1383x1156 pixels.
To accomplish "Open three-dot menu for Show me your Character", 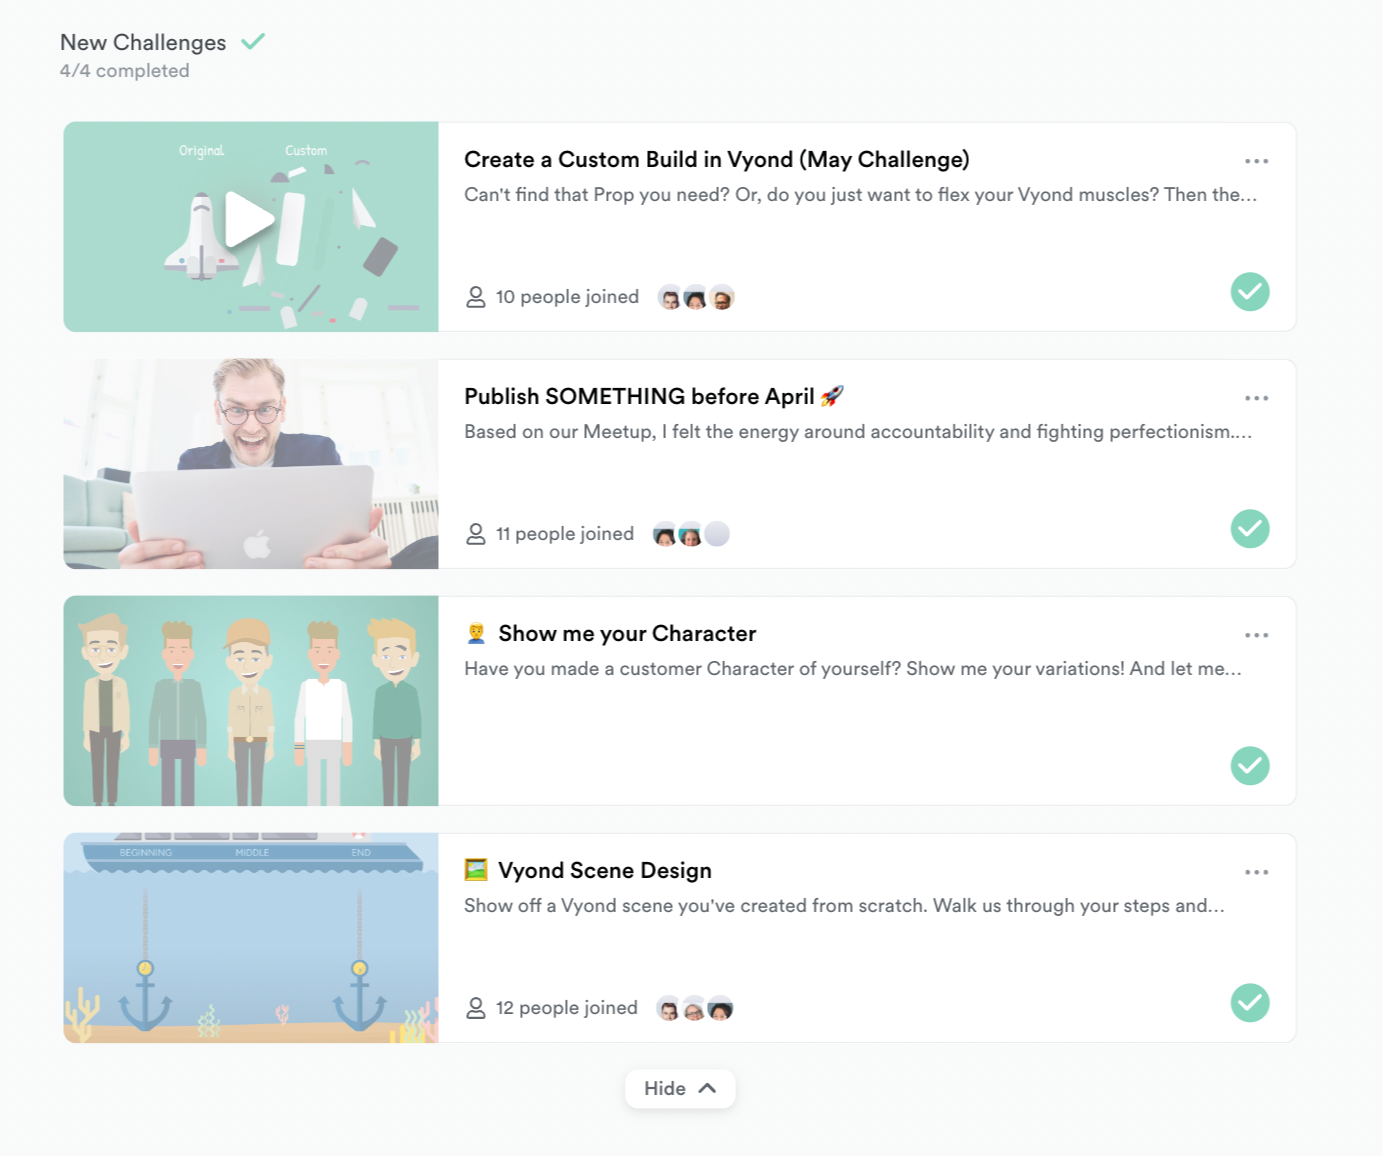I will [x=1256, y=635].
